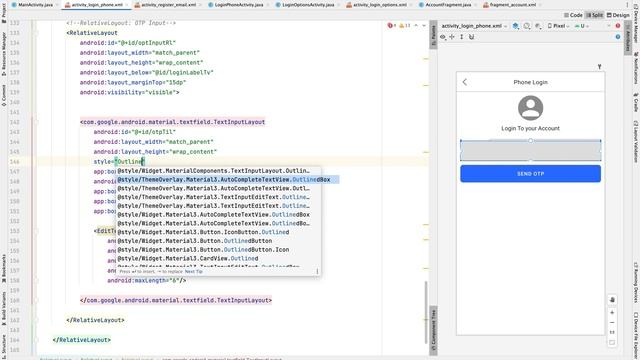The height and width of the screenshot is (360, 640).
Task: Click the red error indicator in design toolbar
Action: [618, 26]
